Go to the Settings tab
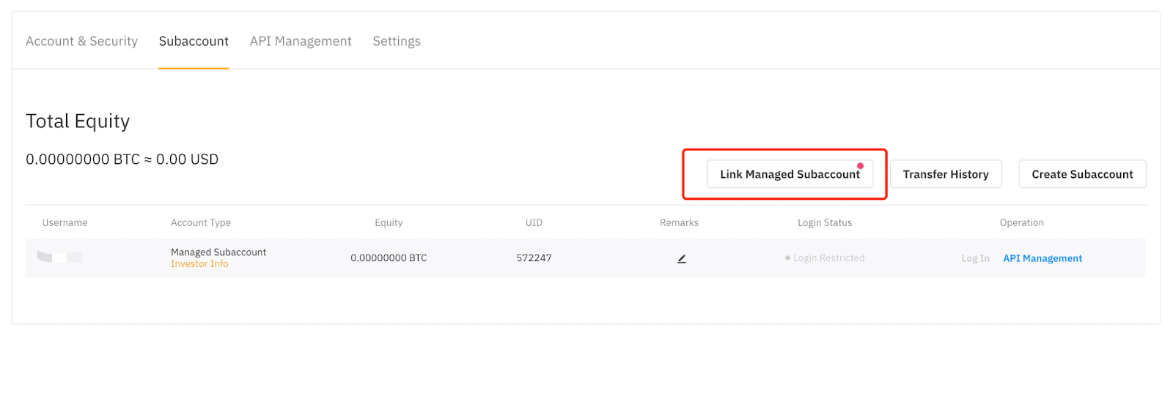This screenshot has height=400, width=1173. [397, 41]
